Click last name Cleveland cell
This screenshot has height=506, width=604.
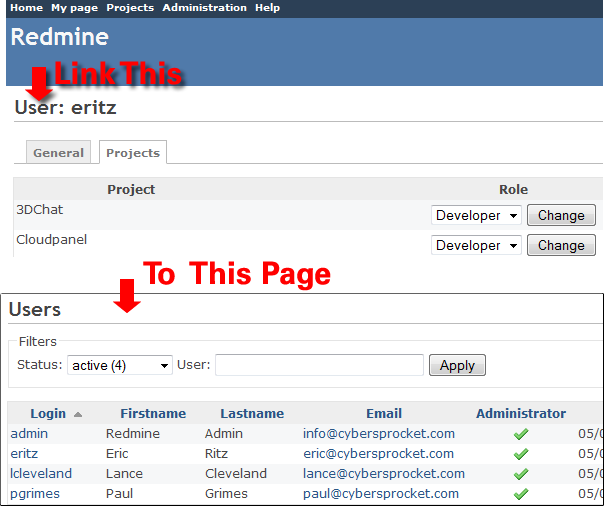(x=236, y=474)
